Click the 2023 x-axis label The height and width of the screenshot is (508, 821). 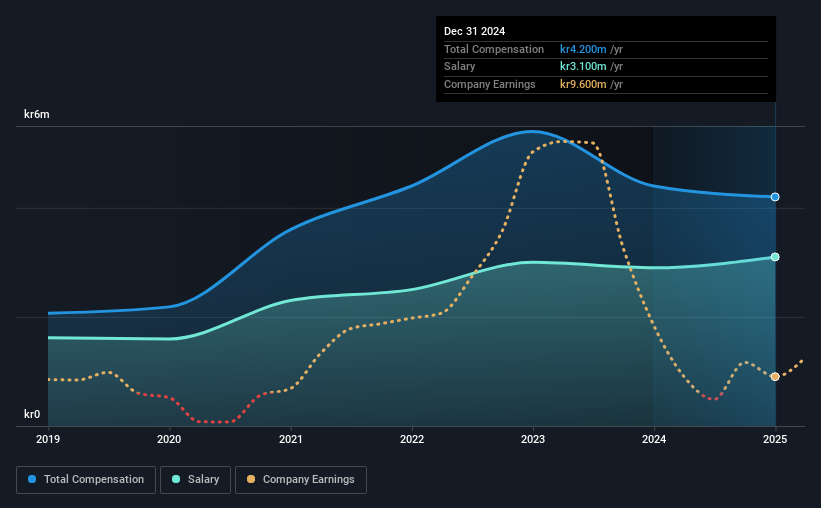[x=533, y=439]
